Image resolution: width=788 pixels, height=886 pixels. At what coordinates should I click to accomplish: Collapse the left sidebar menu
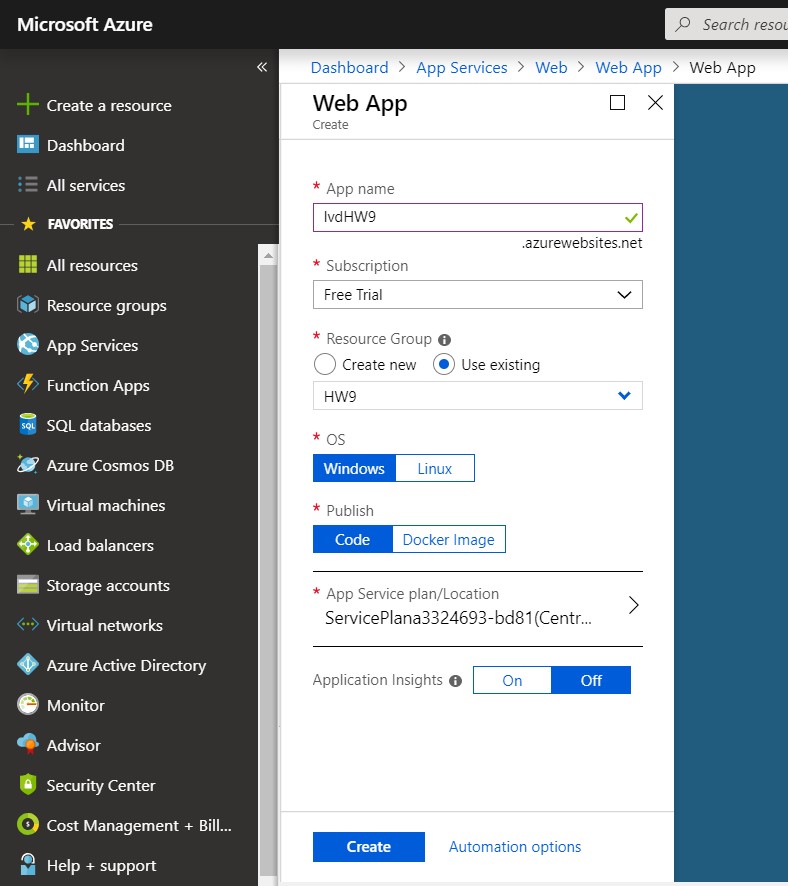coord(262,67)
